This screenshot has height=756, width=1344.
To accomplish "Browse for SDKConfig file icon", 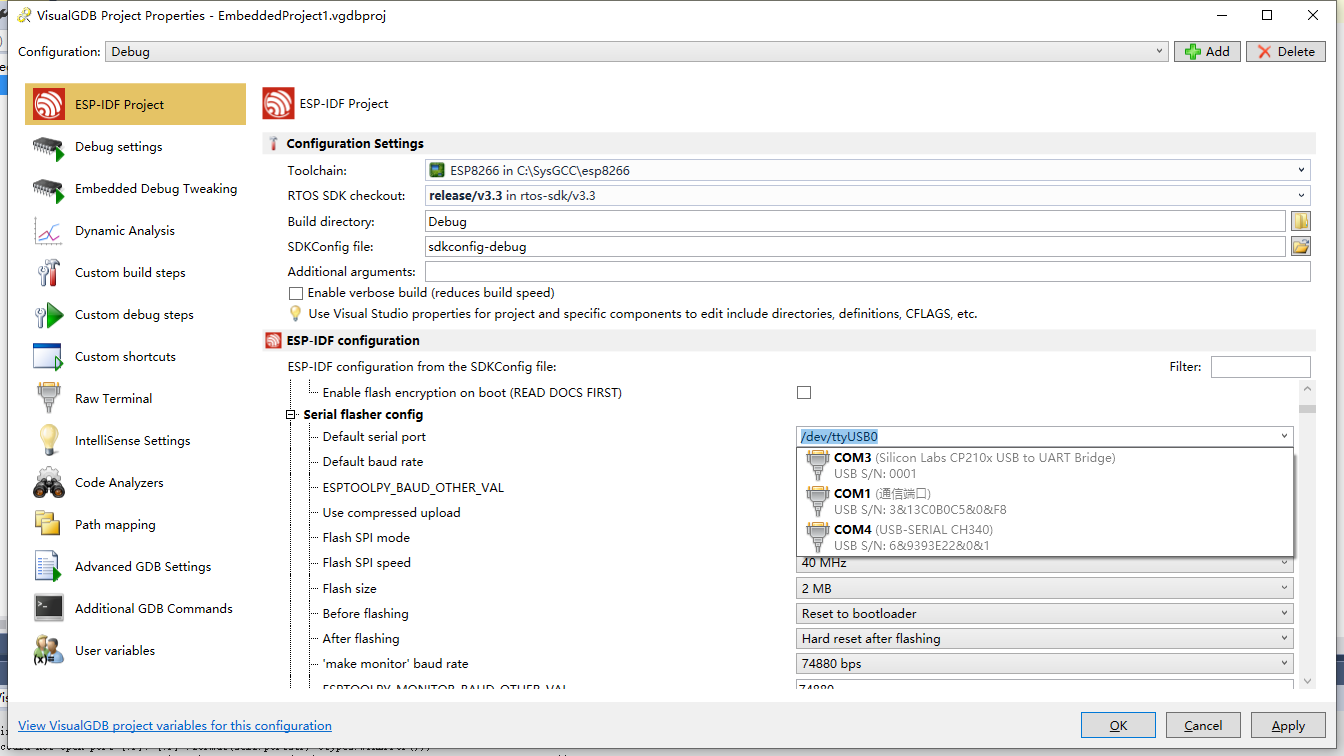I will (1300, 246).
